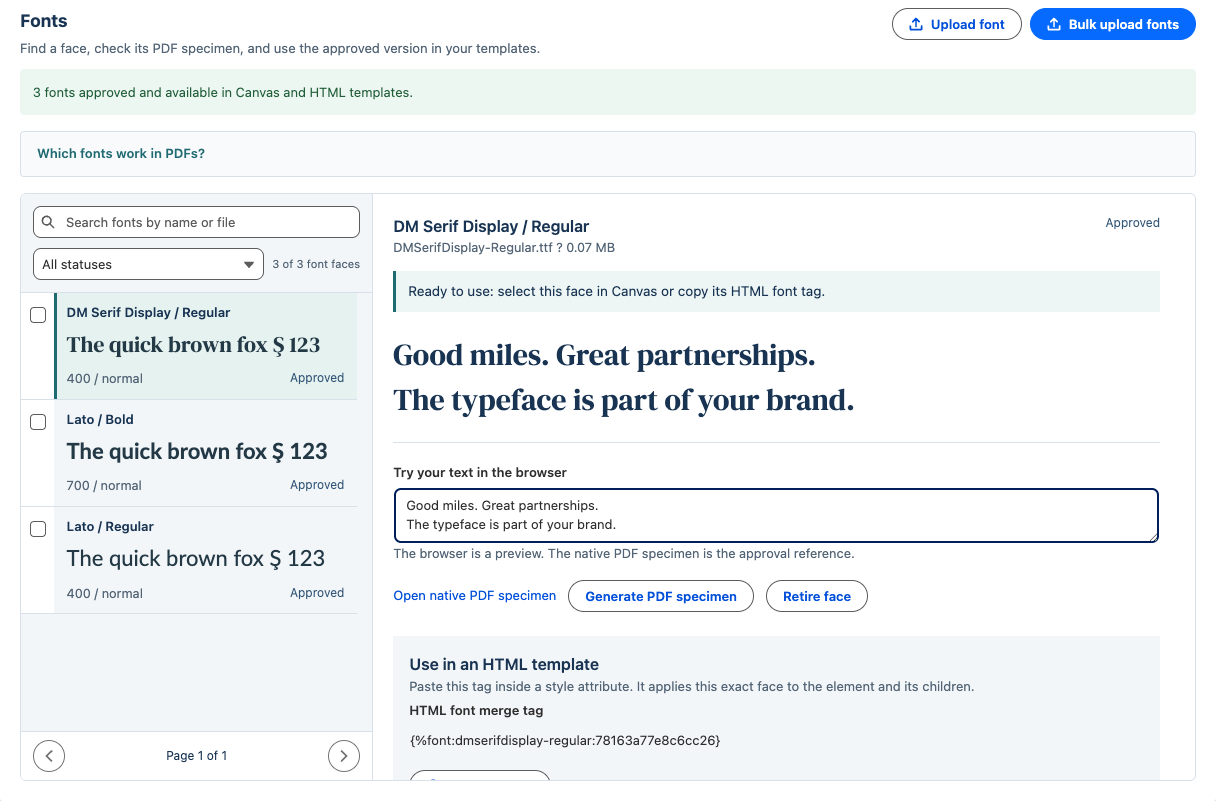Click the 'Use in an HTML template' heading

[x=504, y=664]
